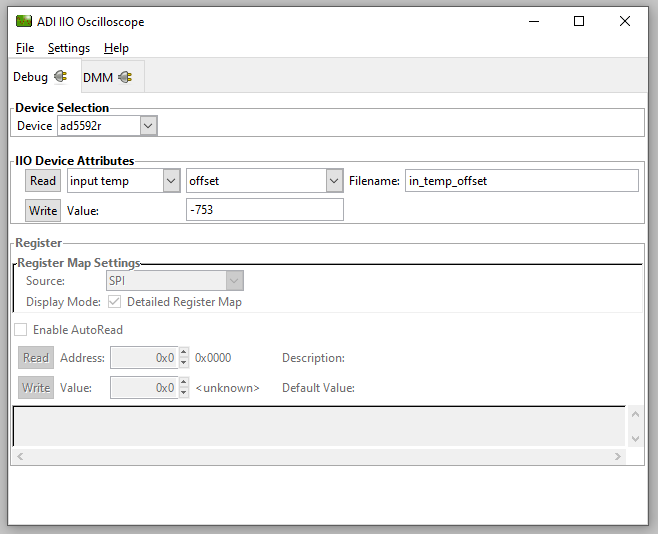Screen dimensions: 658x534
Task: Open the Help menu
Action: point(116,48)
